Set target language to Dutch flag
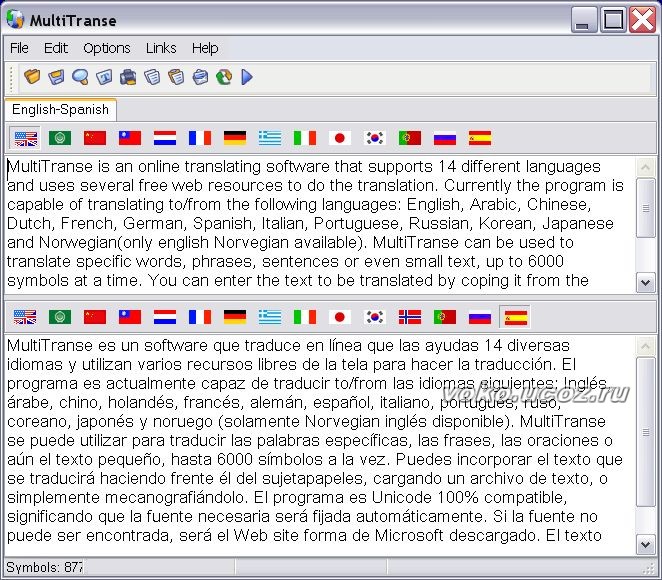662x580 pixels. pyautogui.click(x=165, y=317)
